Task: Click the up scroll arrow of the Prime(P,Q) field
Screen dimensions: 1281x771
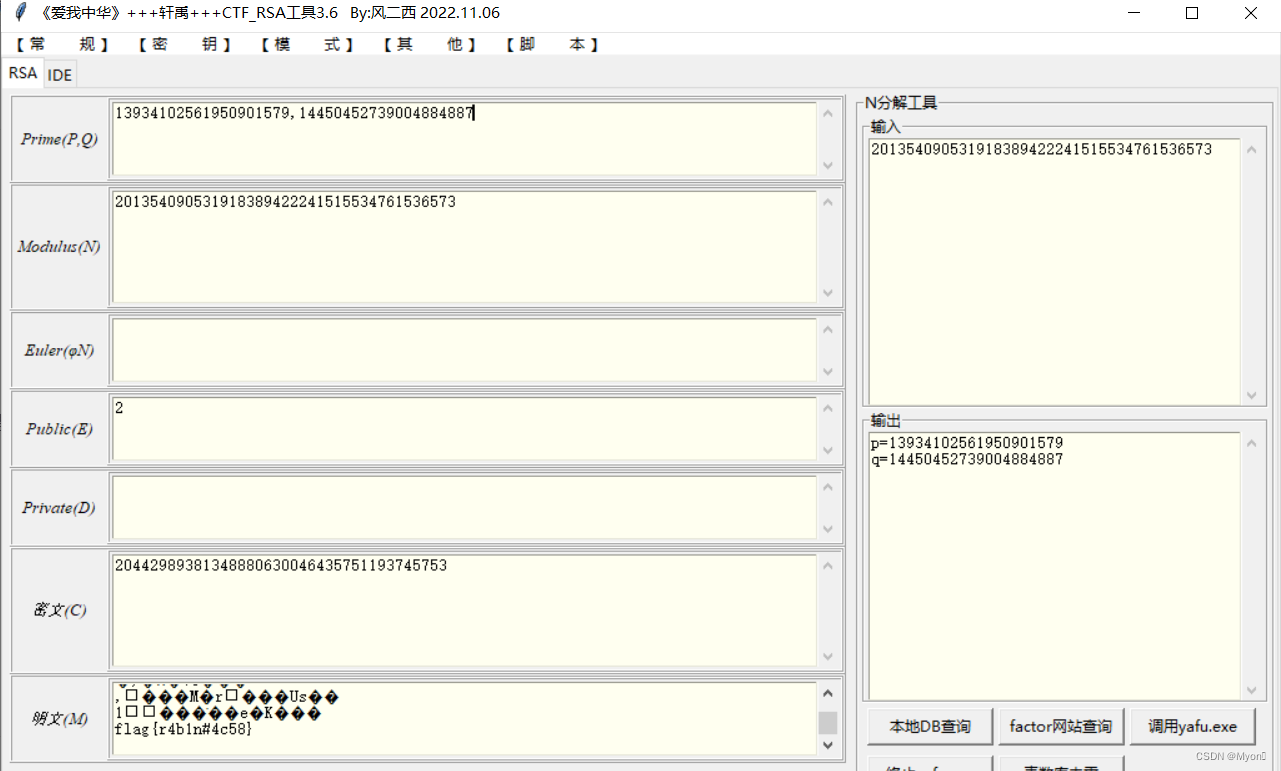Action: coord(827,111)
